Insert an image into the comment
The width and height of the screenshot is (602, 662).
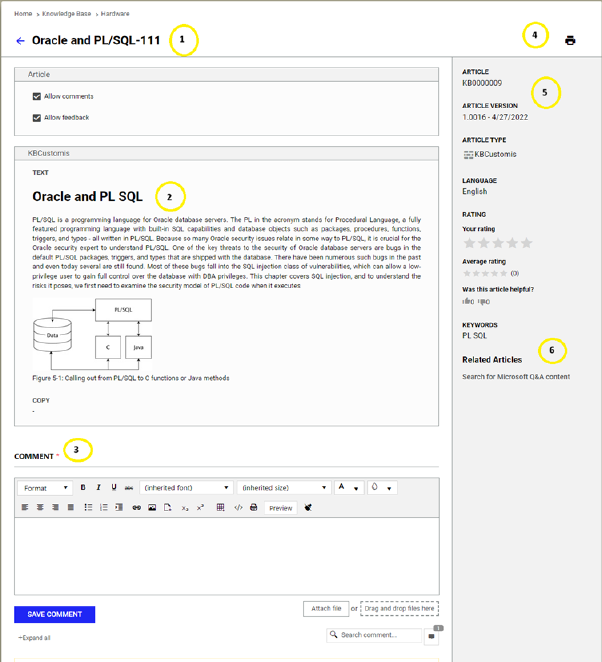coord(153,508)
